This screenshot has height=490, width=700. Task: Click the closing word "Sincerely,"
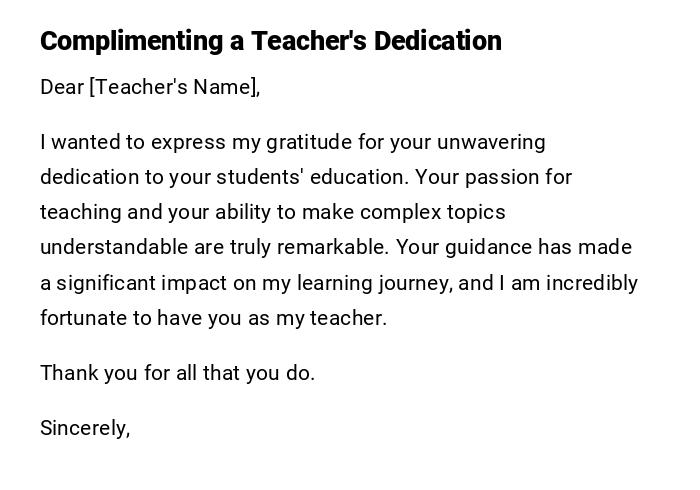click(x=85, y=428)
